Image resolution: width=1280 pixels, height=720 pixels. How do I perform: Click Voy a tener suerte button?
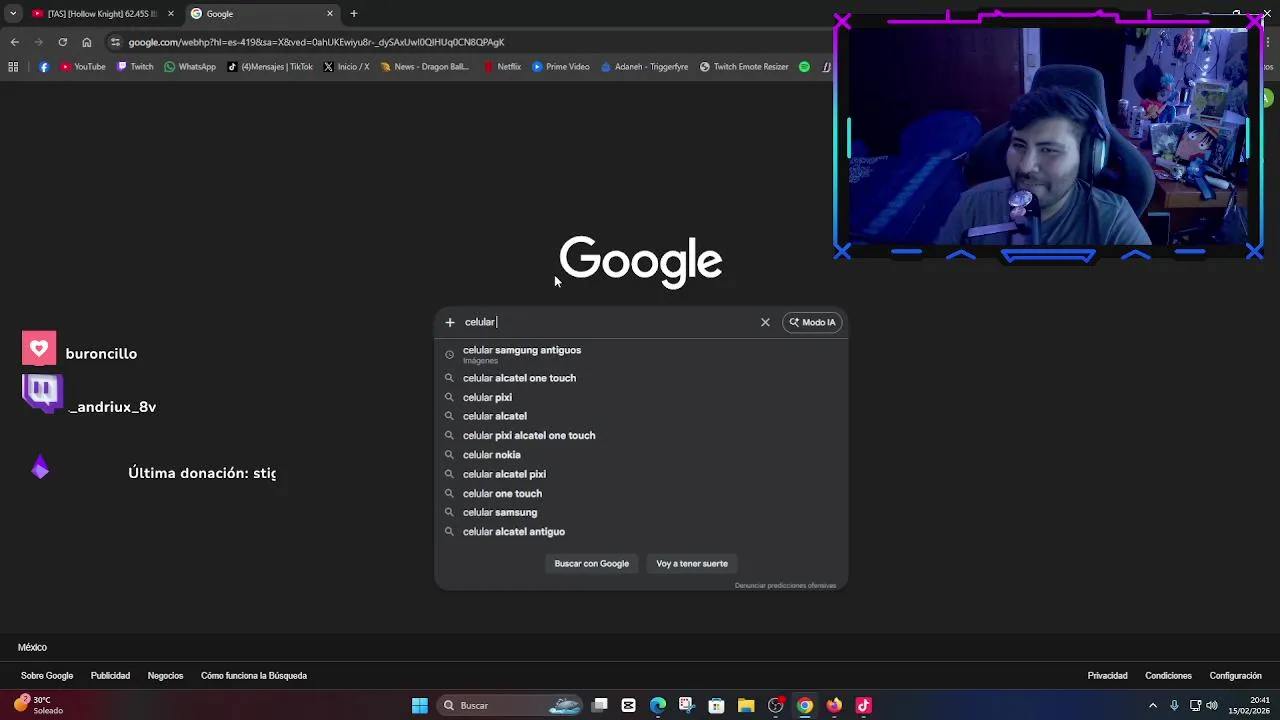coord(692,564)
